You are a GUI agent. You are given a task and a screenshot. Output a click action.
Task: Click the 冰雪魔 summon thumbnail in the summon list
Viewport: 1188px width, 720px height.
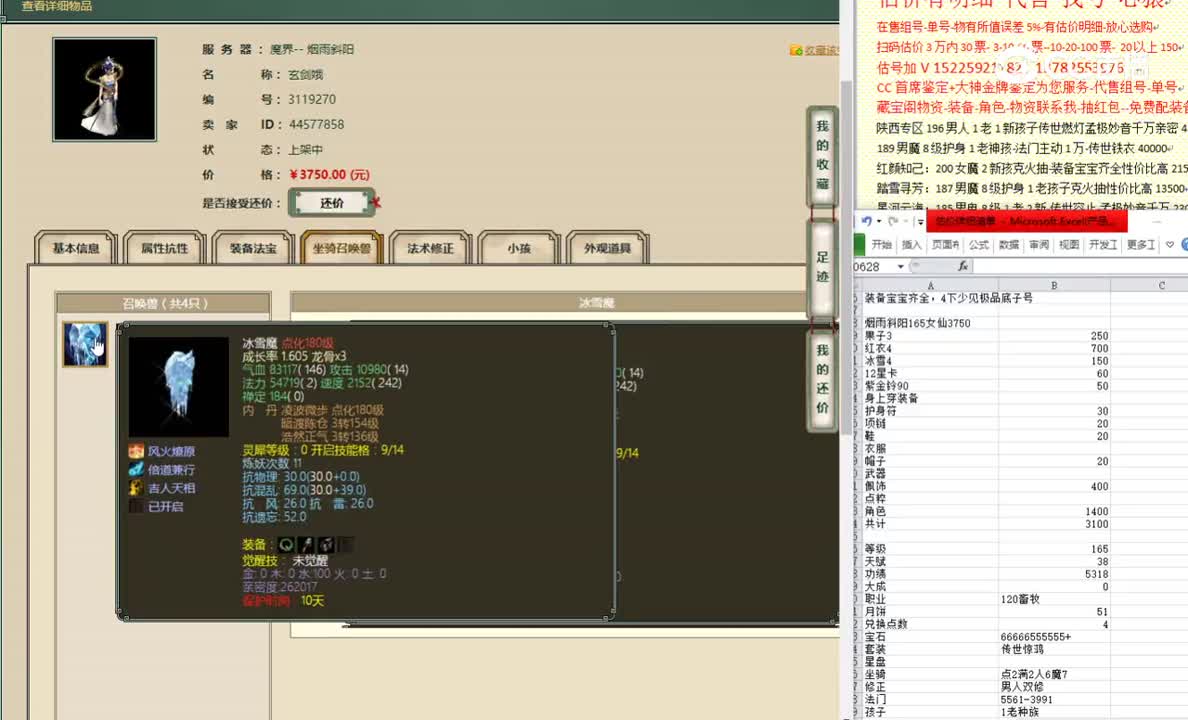pyautogui.click(x=85, y=343)
